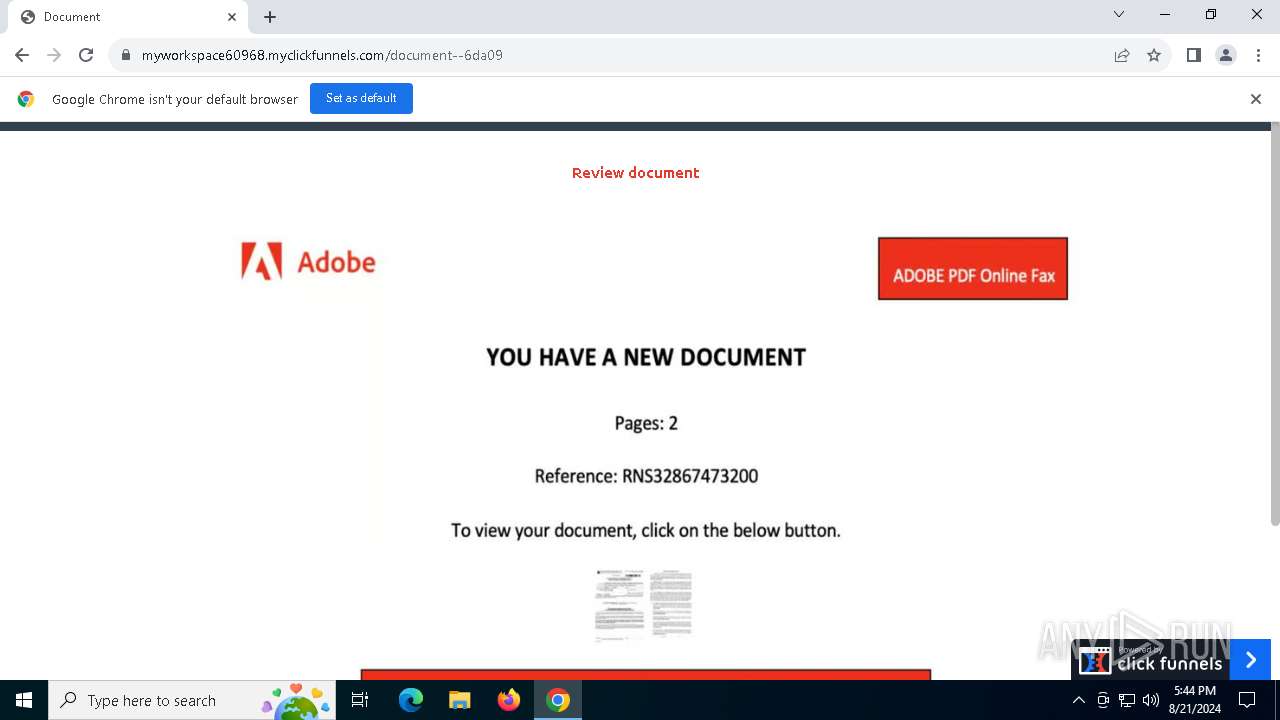Close the Document tab
The height and width of the screenshot is (720, 1280).
(x=232, y=17)
